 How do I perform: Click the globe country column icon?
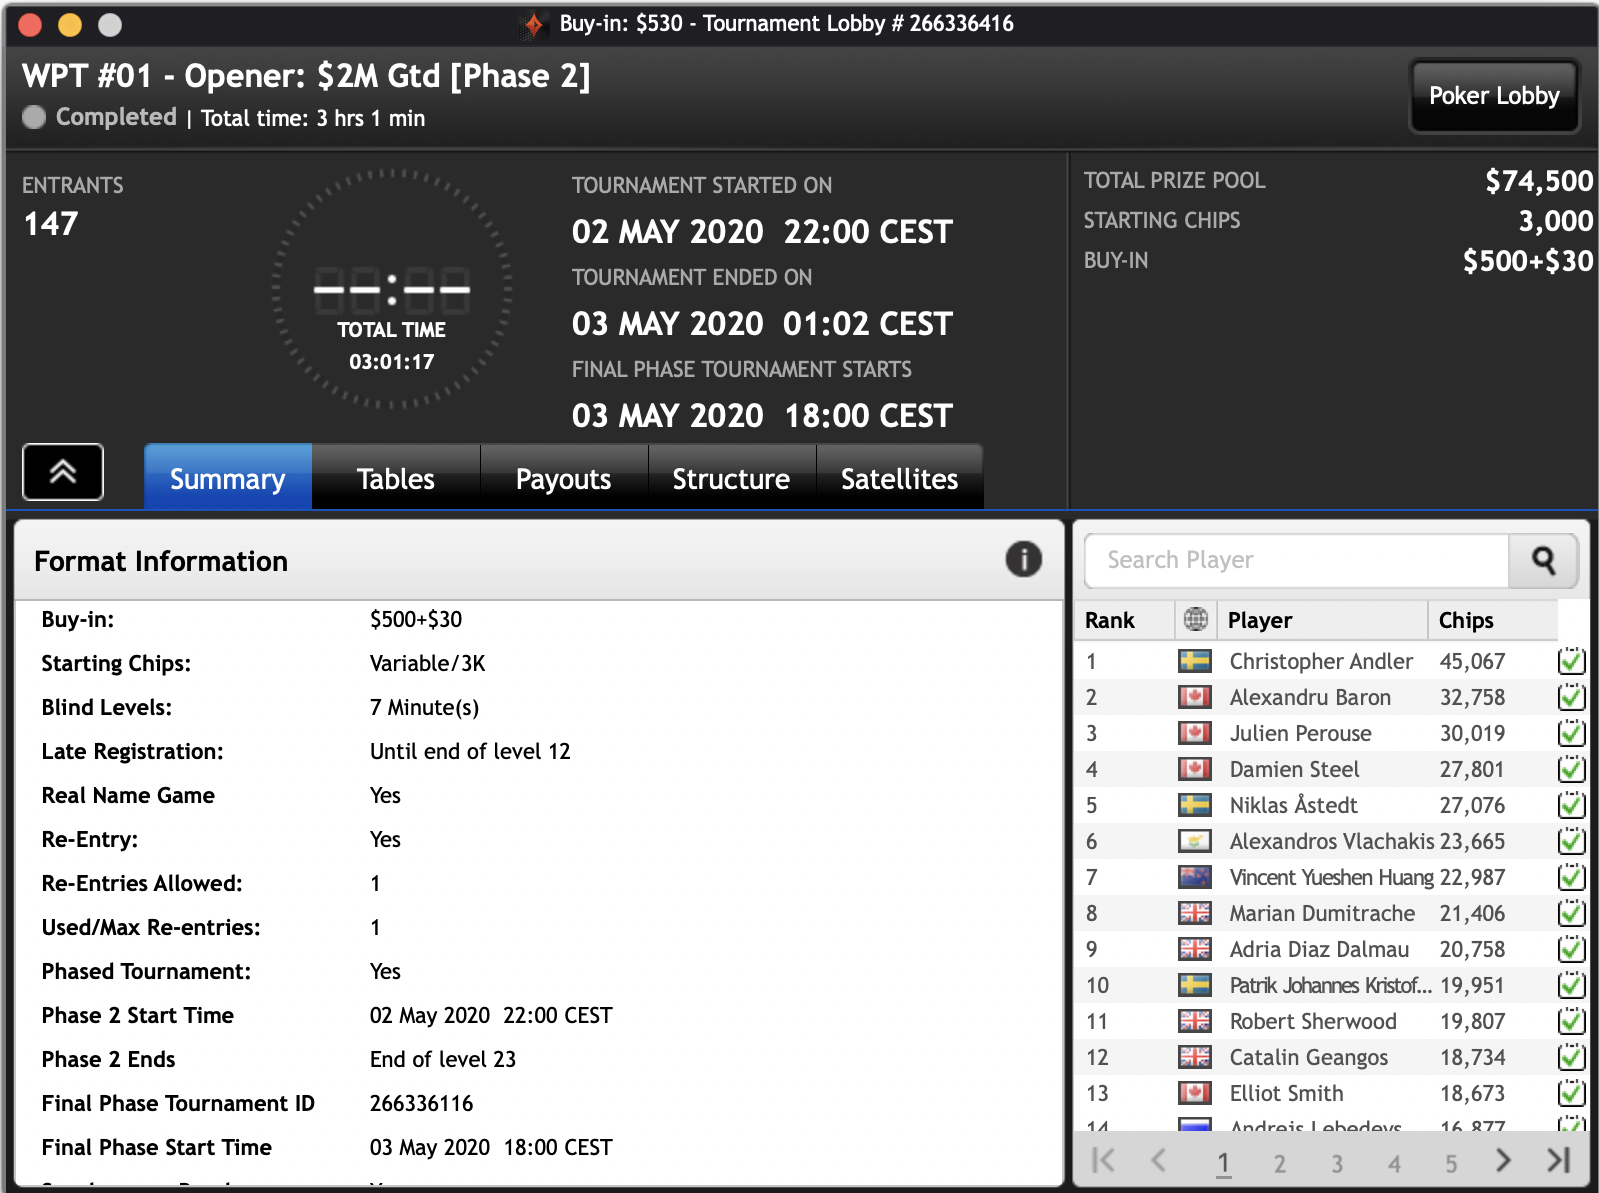tap(1195, 620)
